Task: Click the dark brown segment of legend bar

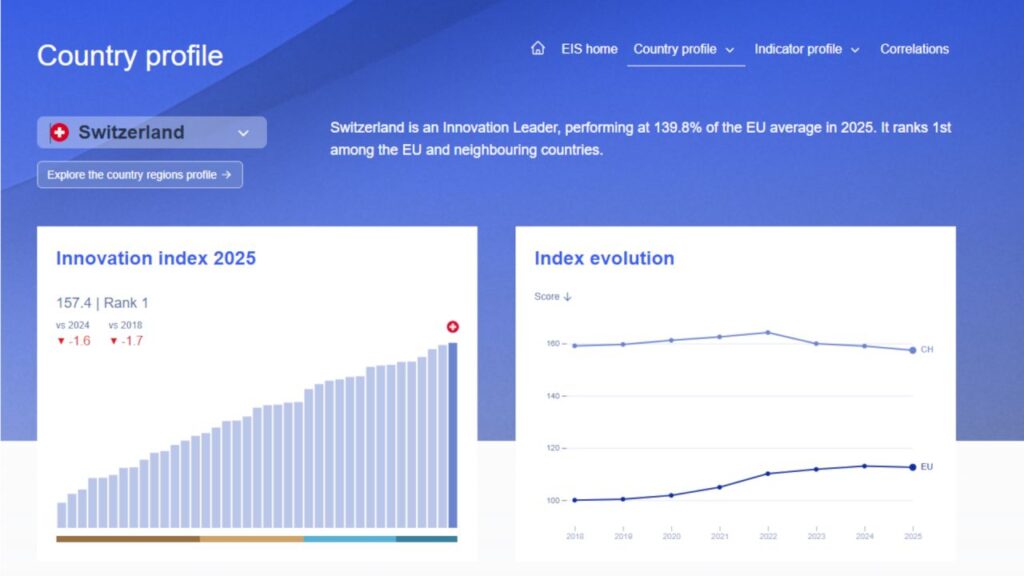Action: click(x=127, y=539)
